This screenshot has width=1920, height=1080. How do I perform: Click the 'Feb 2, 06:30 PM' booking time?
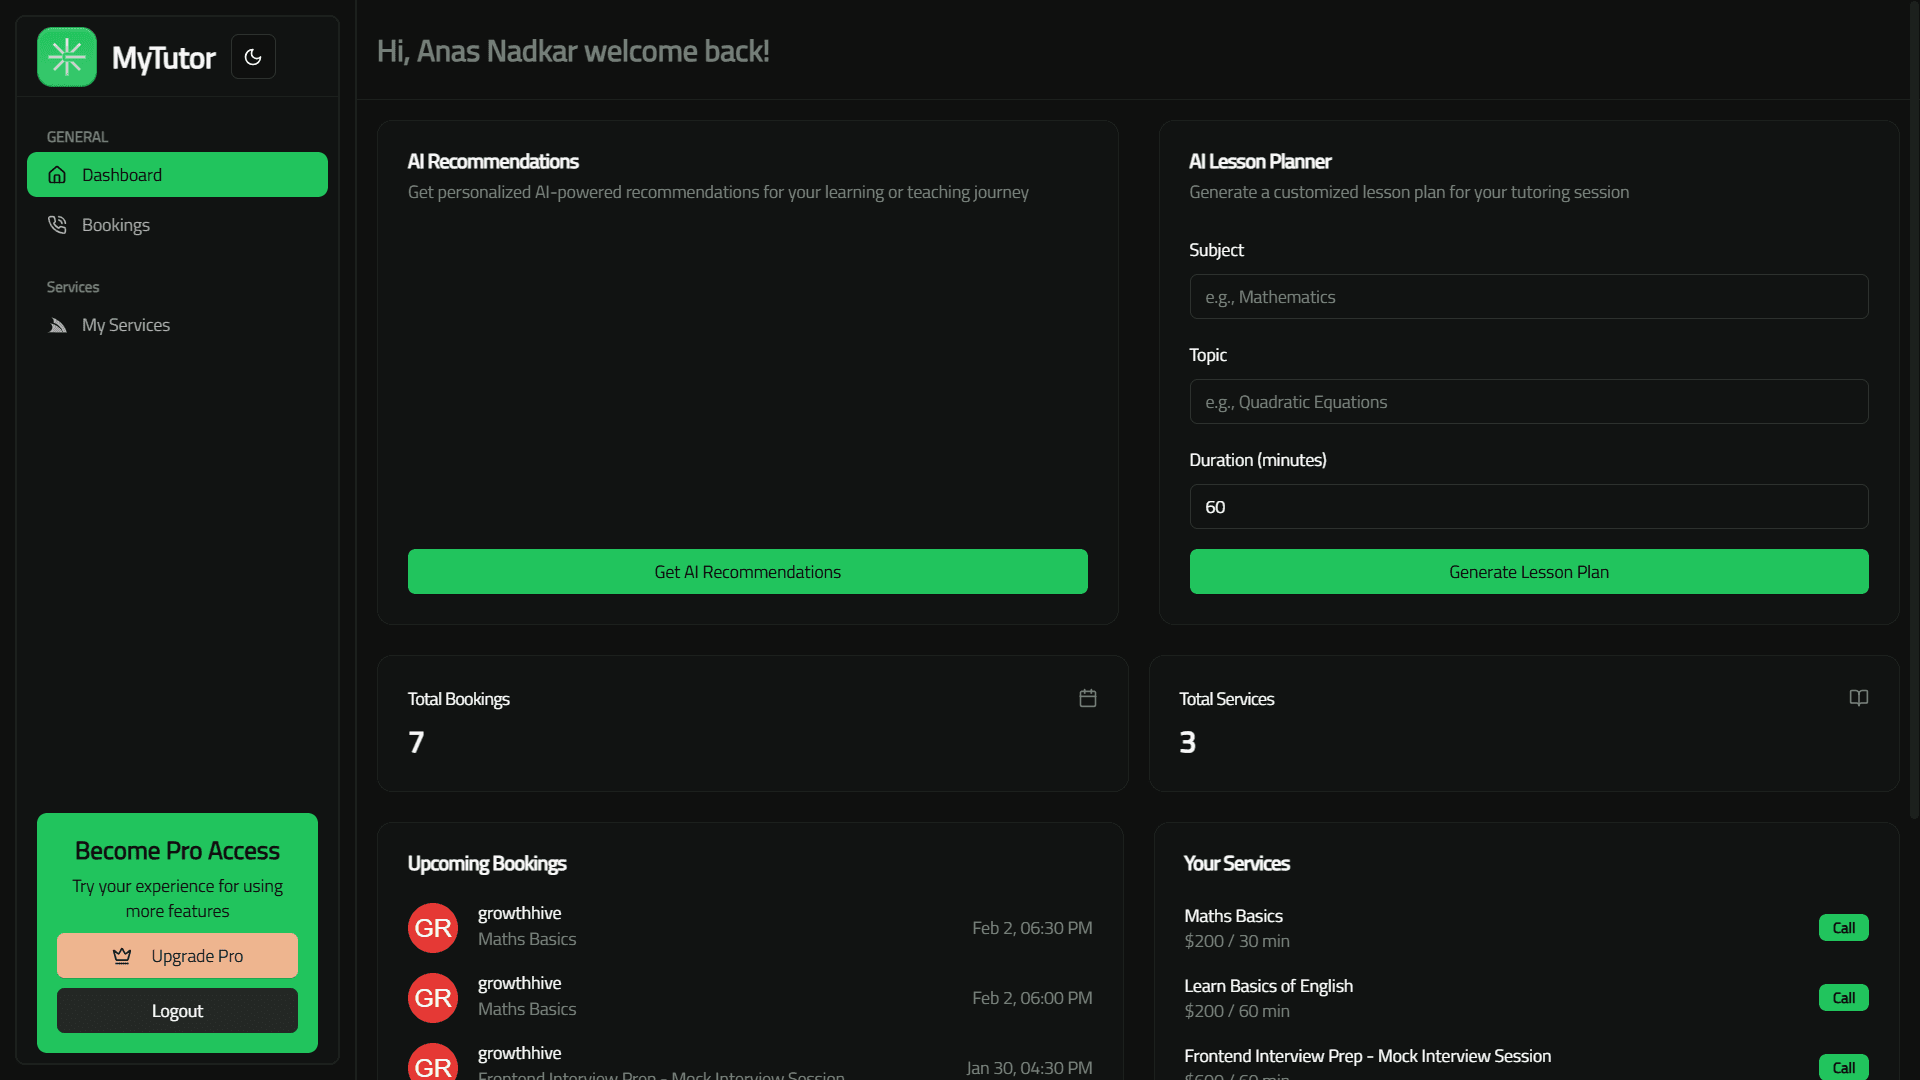(x=1032, y=928)
